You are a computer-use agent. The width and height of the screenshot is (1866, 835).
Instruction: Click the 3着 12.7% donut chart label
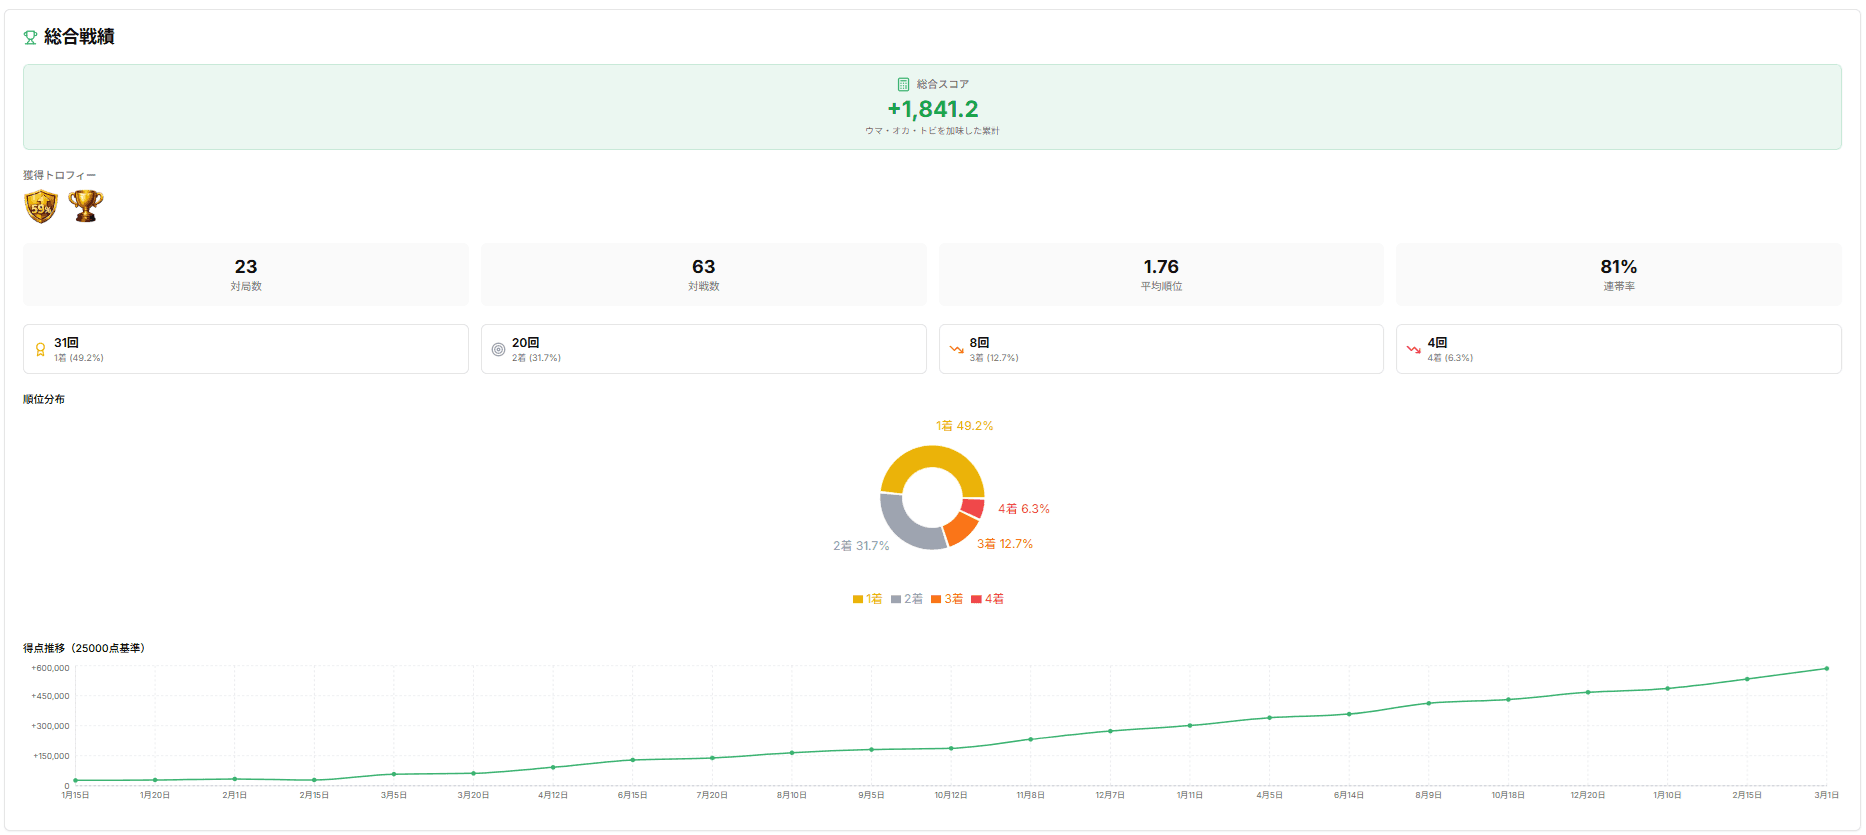pyautogui.click(x=1004, y=544)
